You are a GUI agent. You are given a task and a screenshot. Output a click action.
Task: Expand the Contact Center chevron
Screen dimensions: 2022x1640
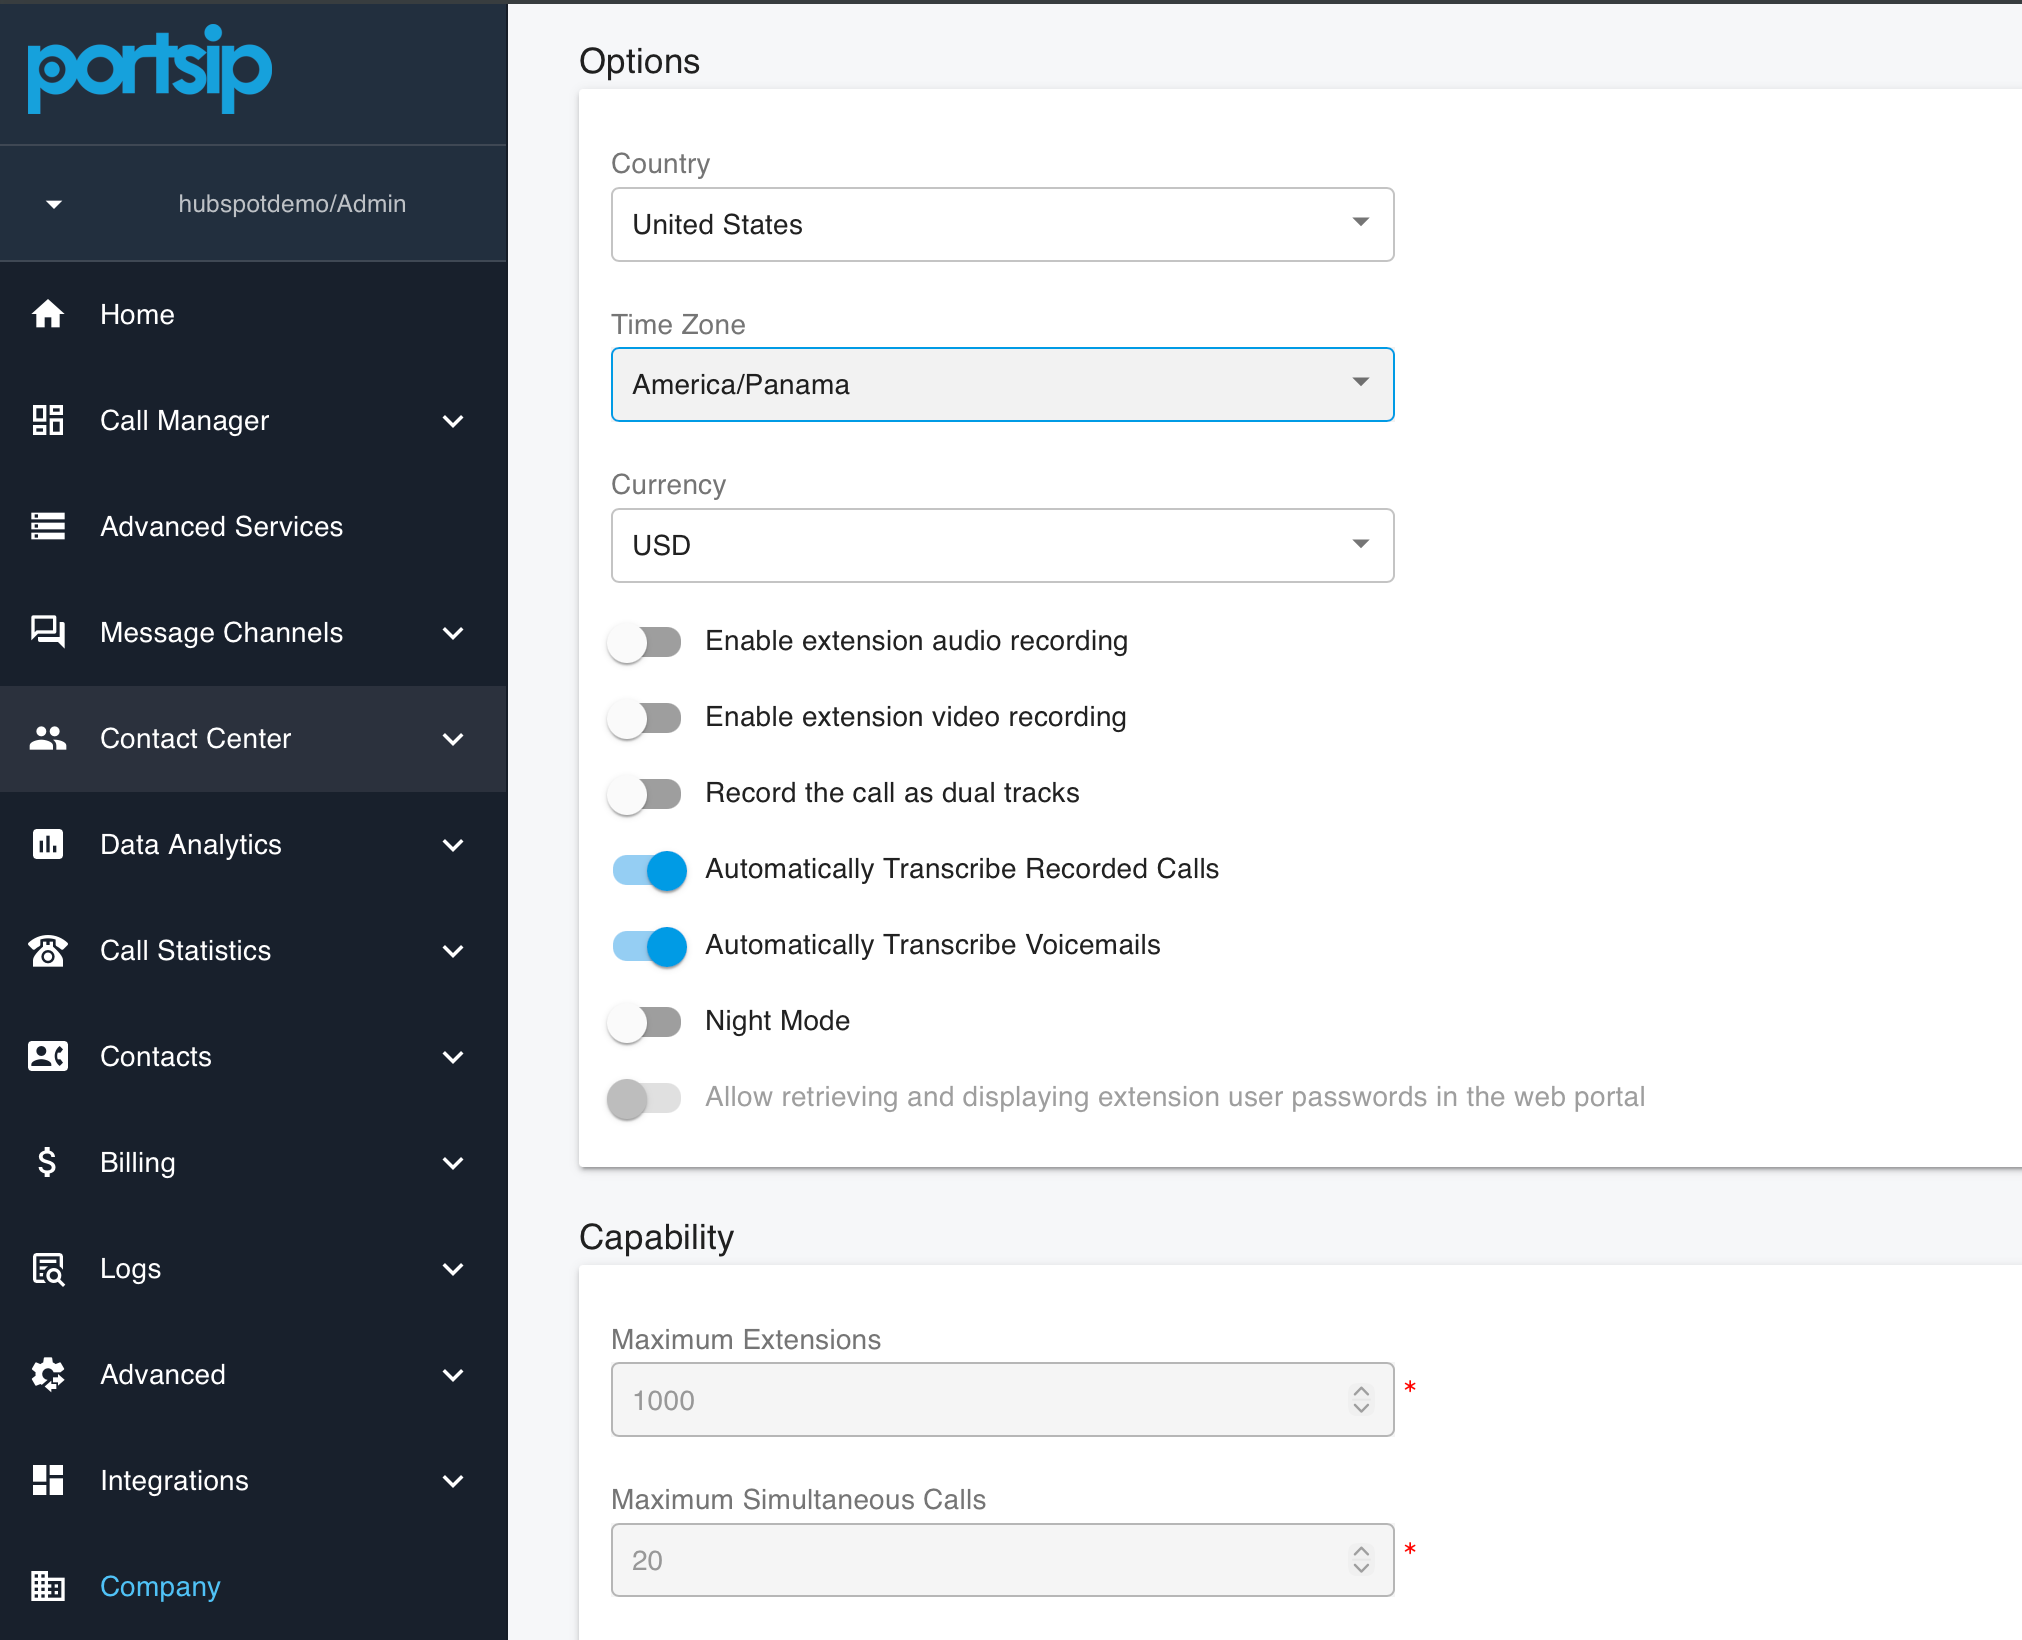point(453,738)
